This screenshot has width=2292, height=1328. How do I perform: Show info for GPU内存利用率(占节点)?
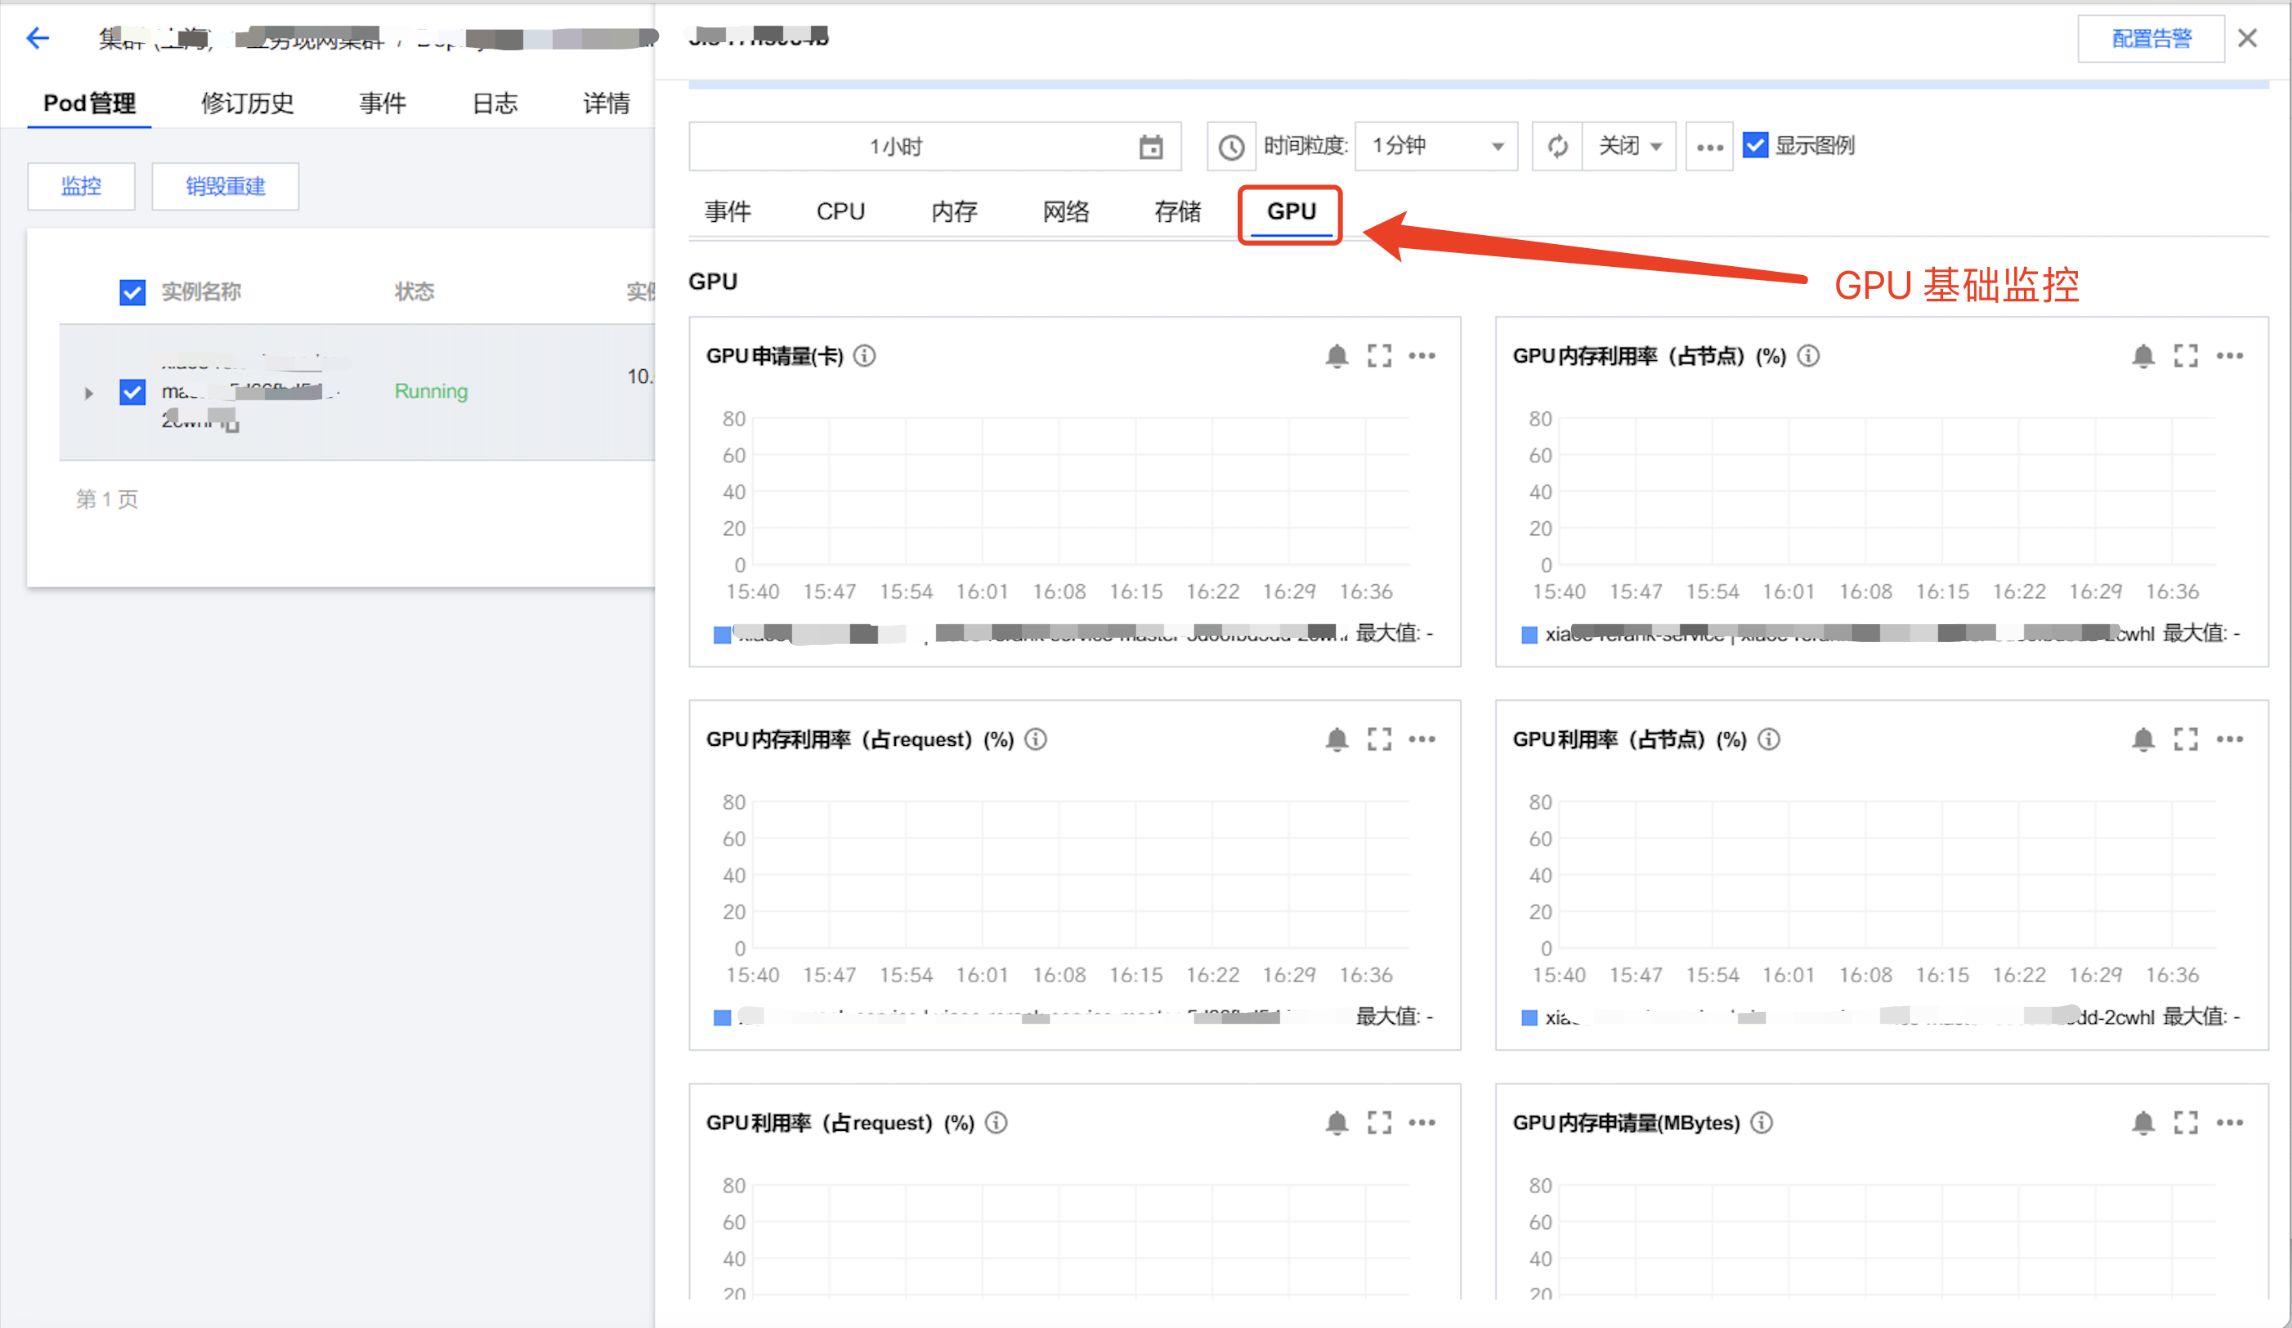pos(1808,356)
